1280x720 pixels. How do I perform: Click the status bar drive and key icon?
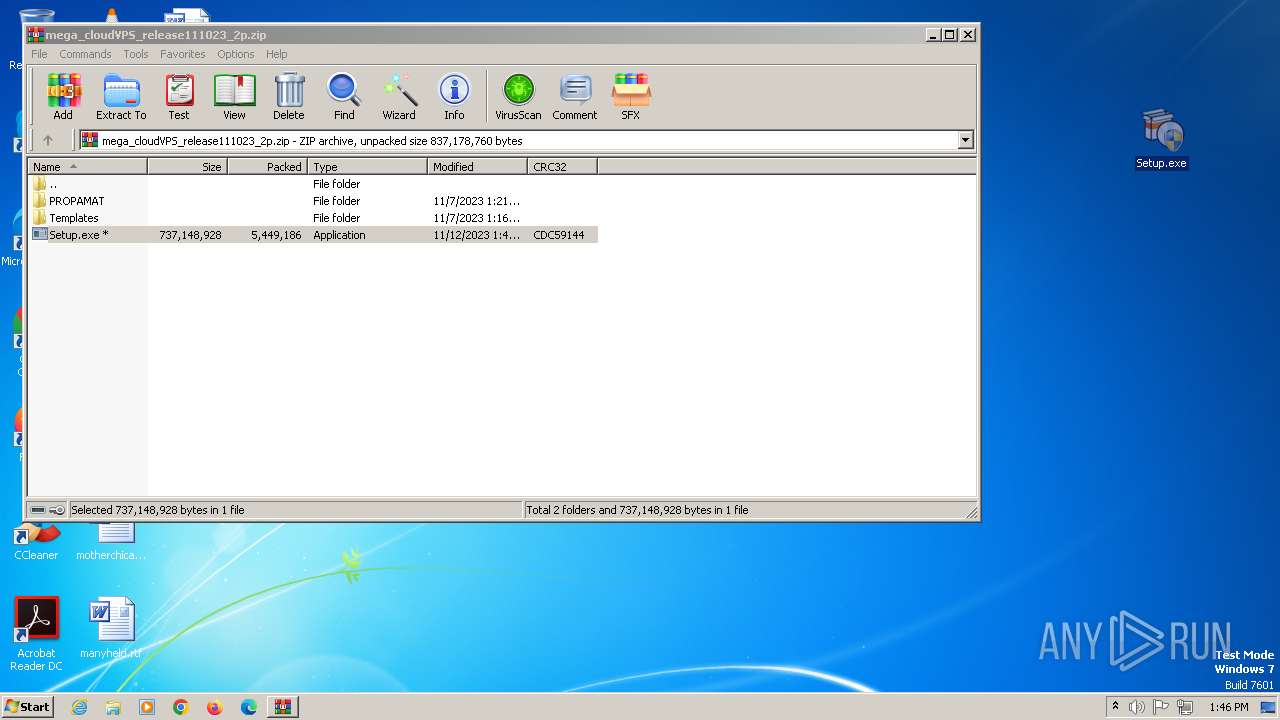(47, 510)
